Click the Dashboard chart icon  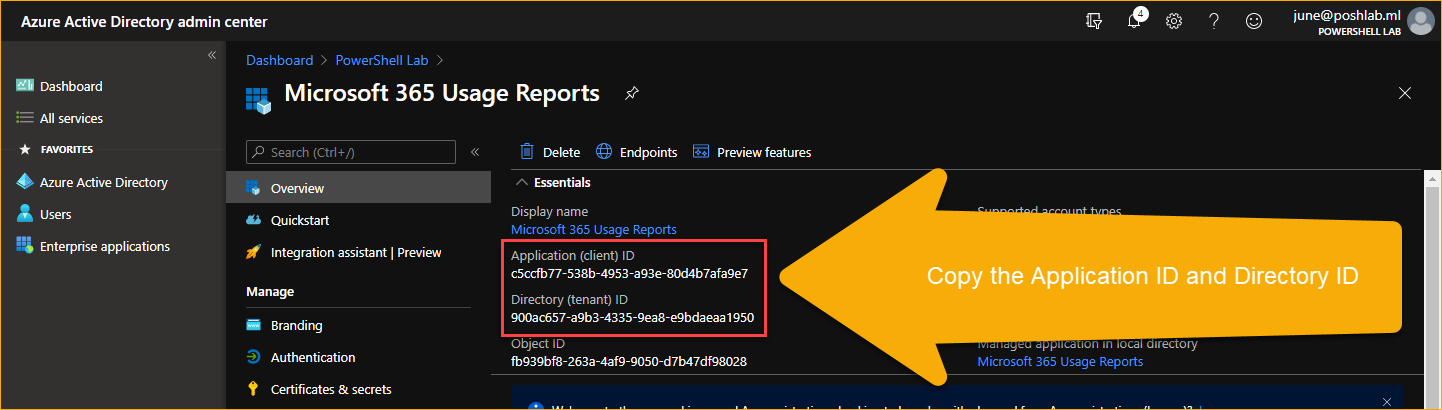pyautogui.click(x=25, y=86)
